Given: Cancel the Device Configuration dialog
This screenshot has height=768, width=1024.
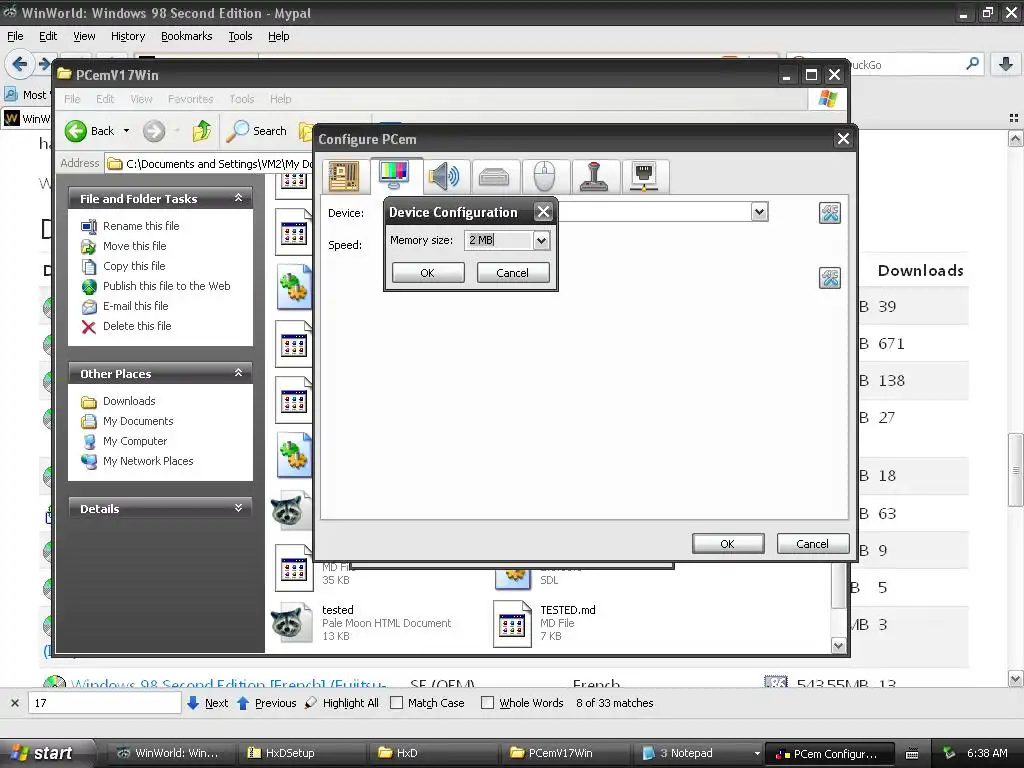Looking at the screenshot, I should (x=513, y=273).
